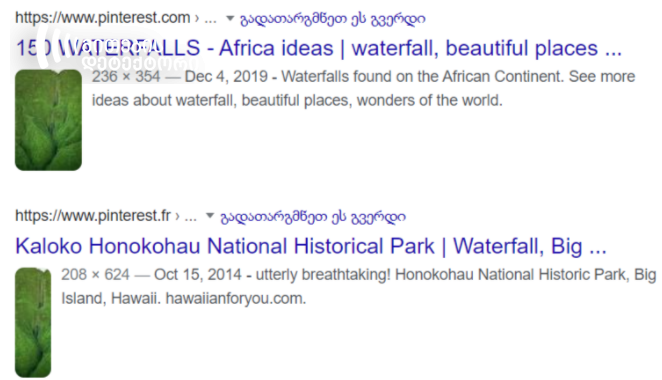662x380 pixels.
Task: Click Georgian translate-this-page link for pinterest.fr
Action: 313,217
